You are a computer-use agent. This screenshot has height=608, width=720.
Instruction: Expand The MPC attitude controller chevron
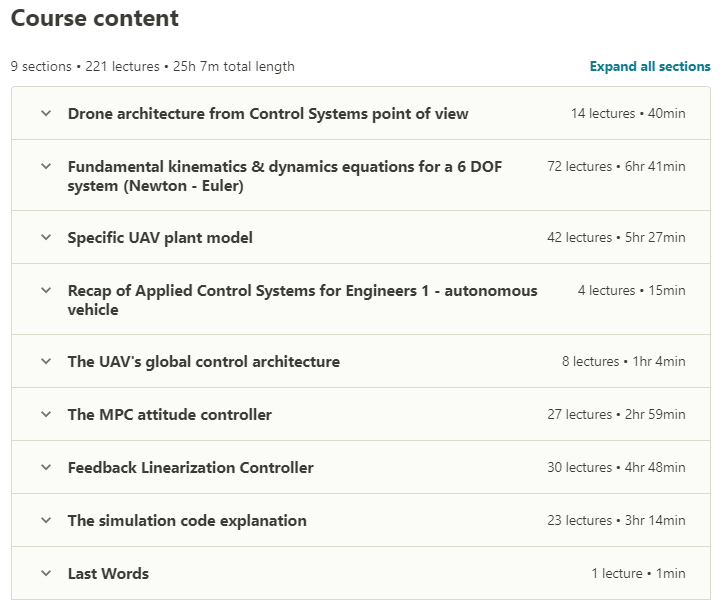tap(46, 414)
